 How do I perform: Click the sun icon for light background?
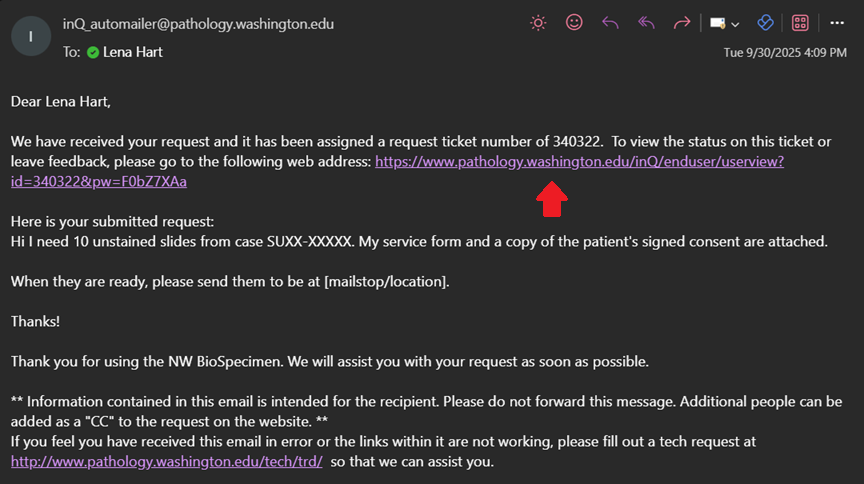tap(538, 23)
